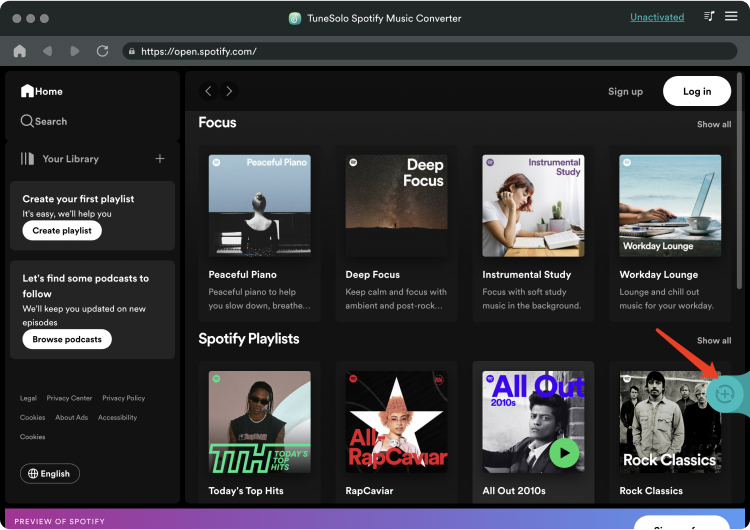This screenshot has width=750, height=530.
Task: Click the Deep Focus title text
Action: [x=373, y=275]
